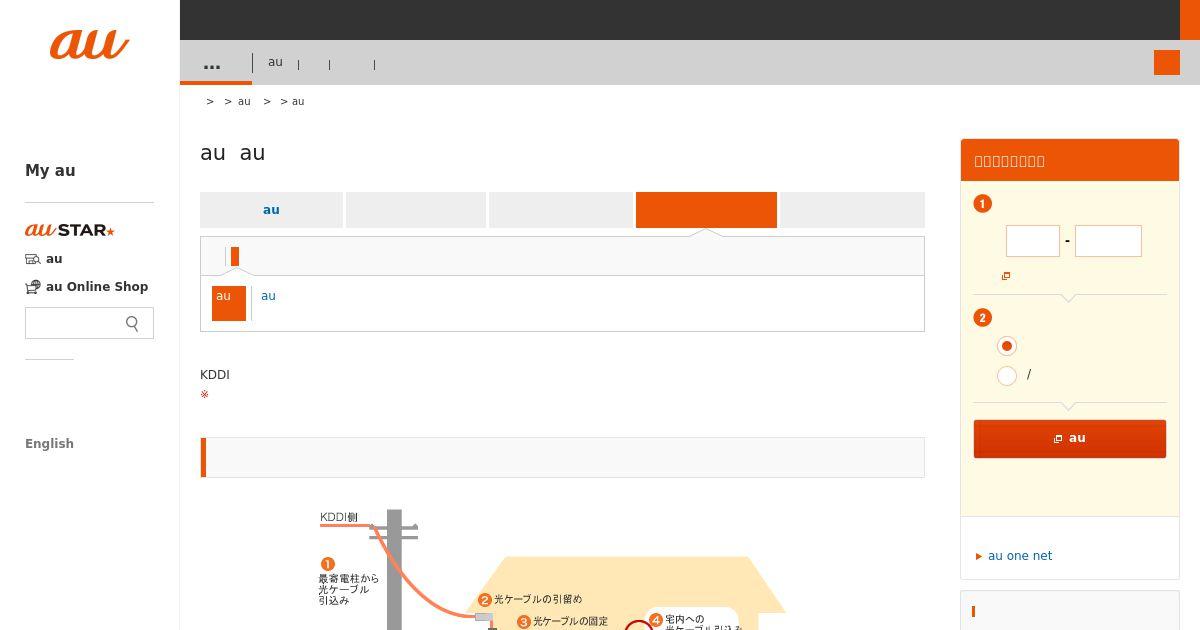The image size is (1200, 630).
Task: Click the first field of the split number input
Action: pos(1033,241)
